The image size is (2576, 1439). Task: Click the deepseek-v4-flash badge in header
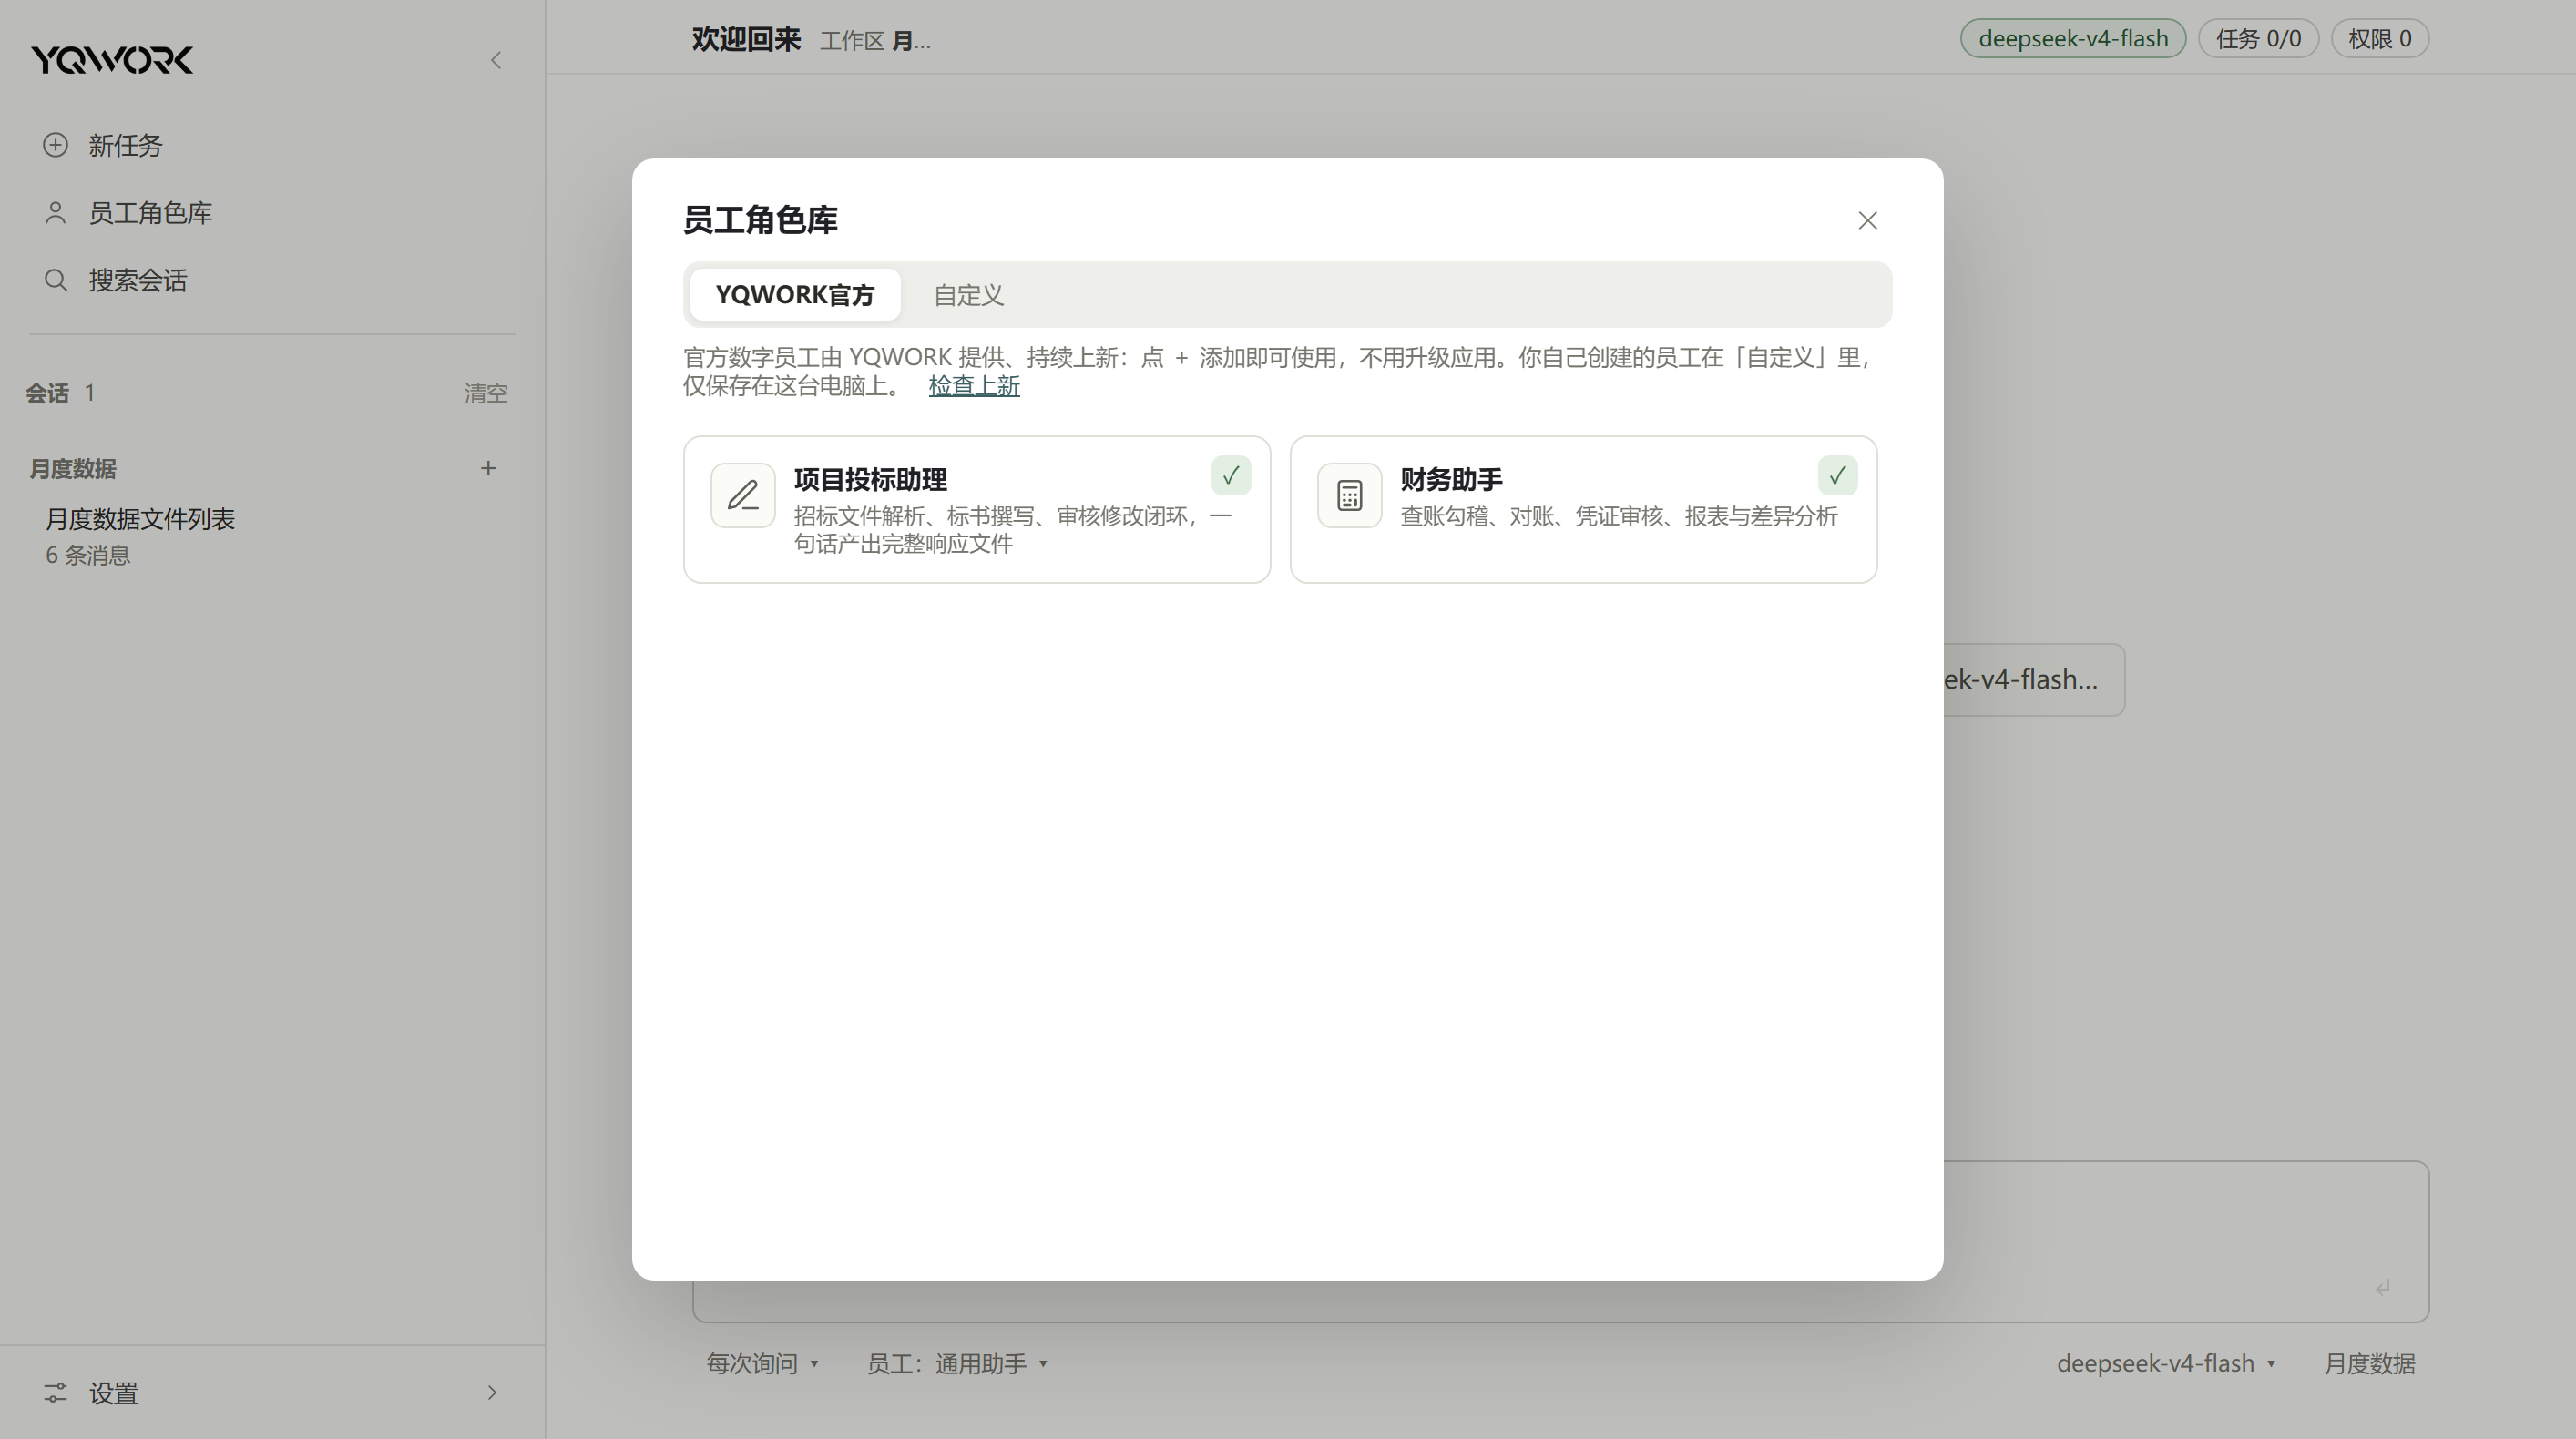(2073, 39)
